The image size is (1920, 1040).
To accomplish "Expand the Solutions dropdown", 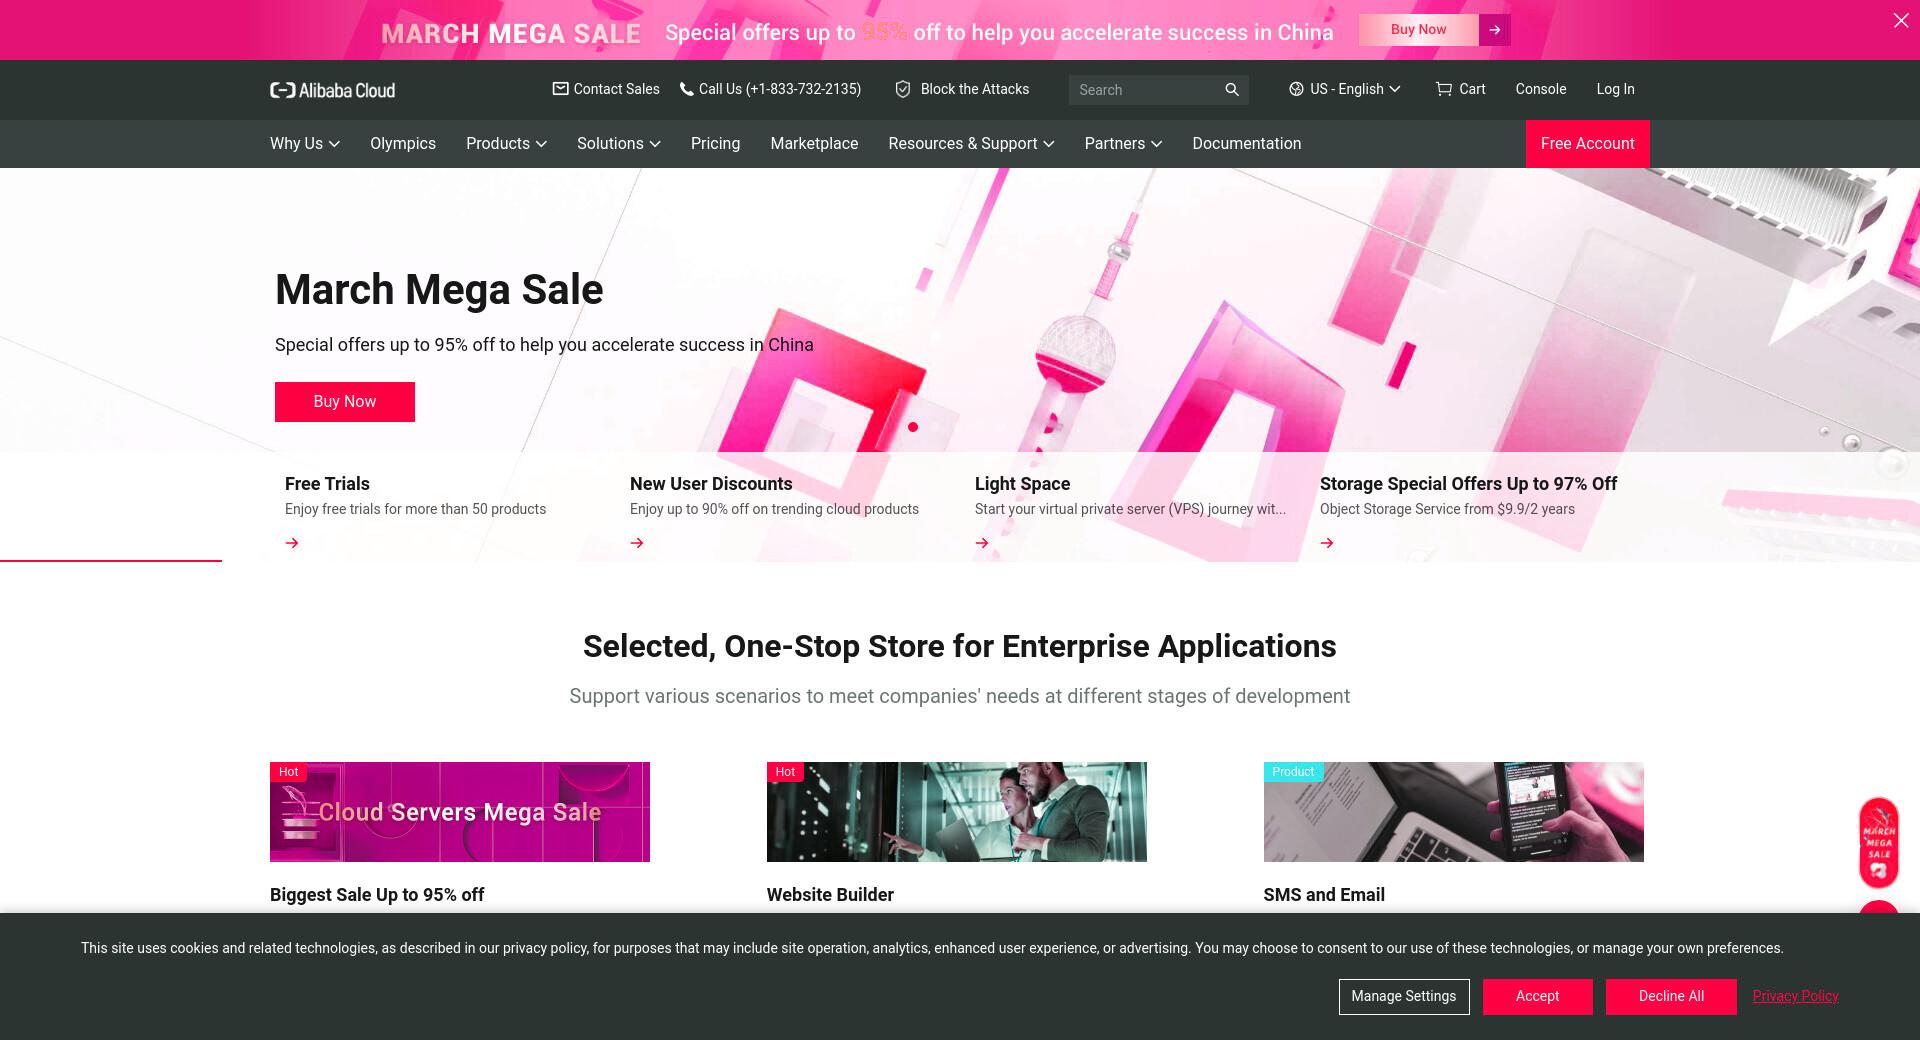I will click(x=619, y=144).
